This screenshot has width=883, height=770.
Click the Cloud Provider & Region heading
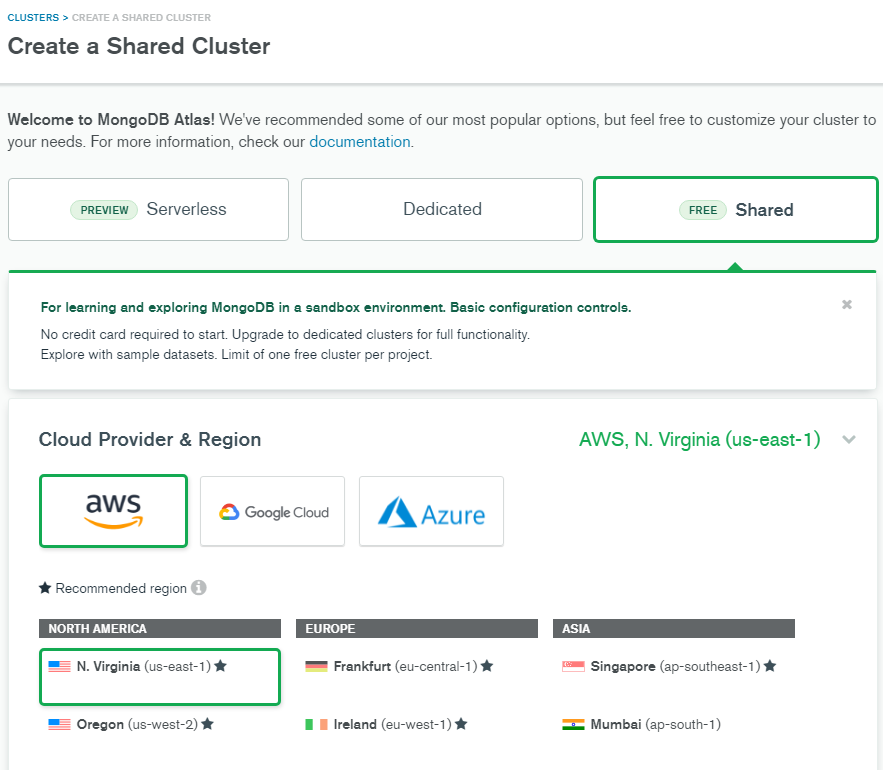pyautogui.click(x=150, y=439)
